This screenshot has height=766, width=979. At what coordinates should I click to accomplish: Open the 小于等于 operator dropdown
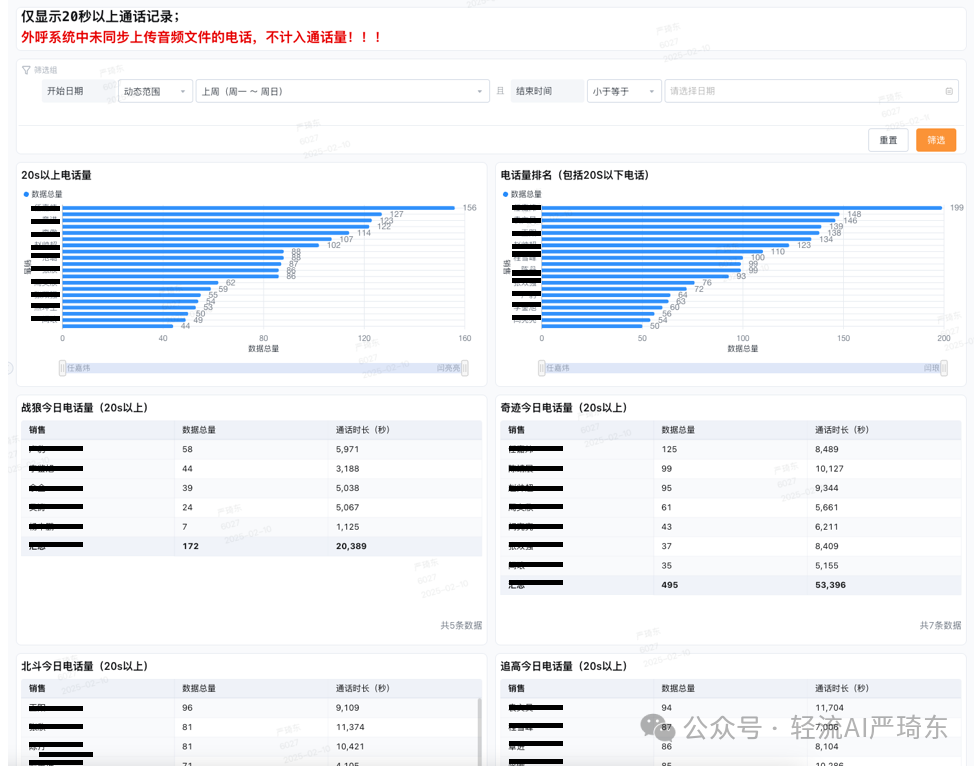click(624, 91)
